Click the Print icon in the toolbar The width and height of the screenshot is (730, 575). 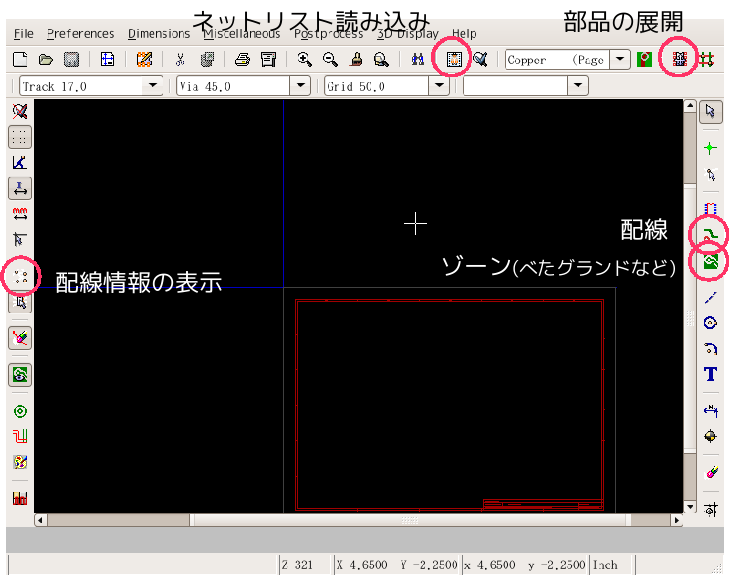[242, 60]
